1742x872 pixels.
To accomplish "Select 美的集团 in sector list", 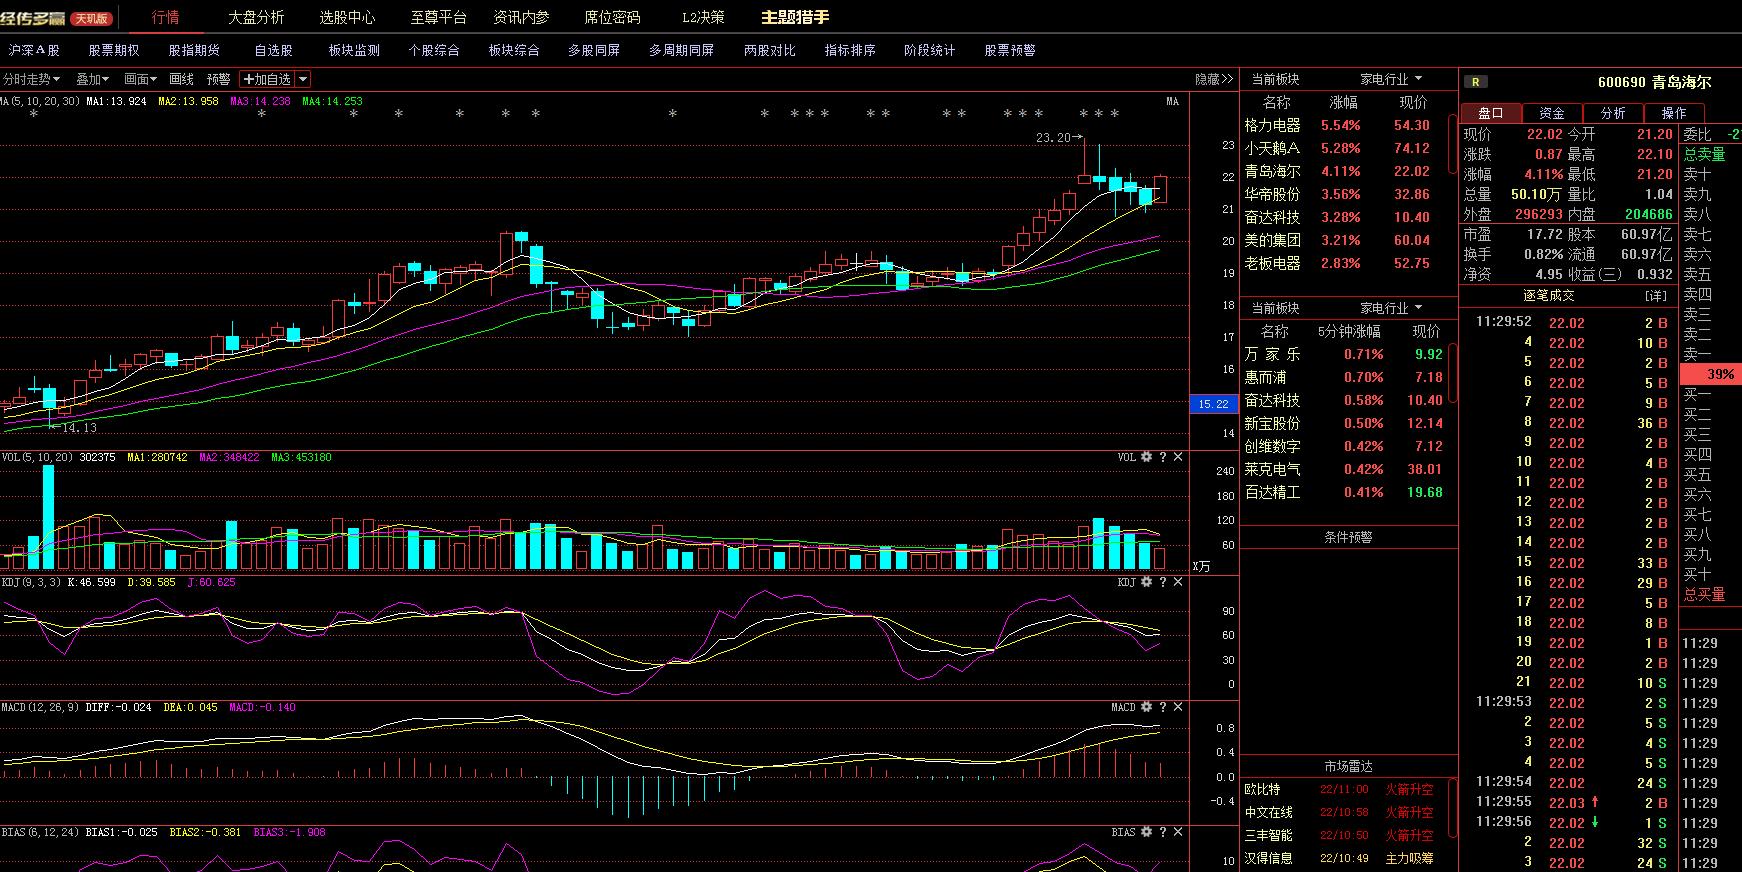I will pos(1272,240).
